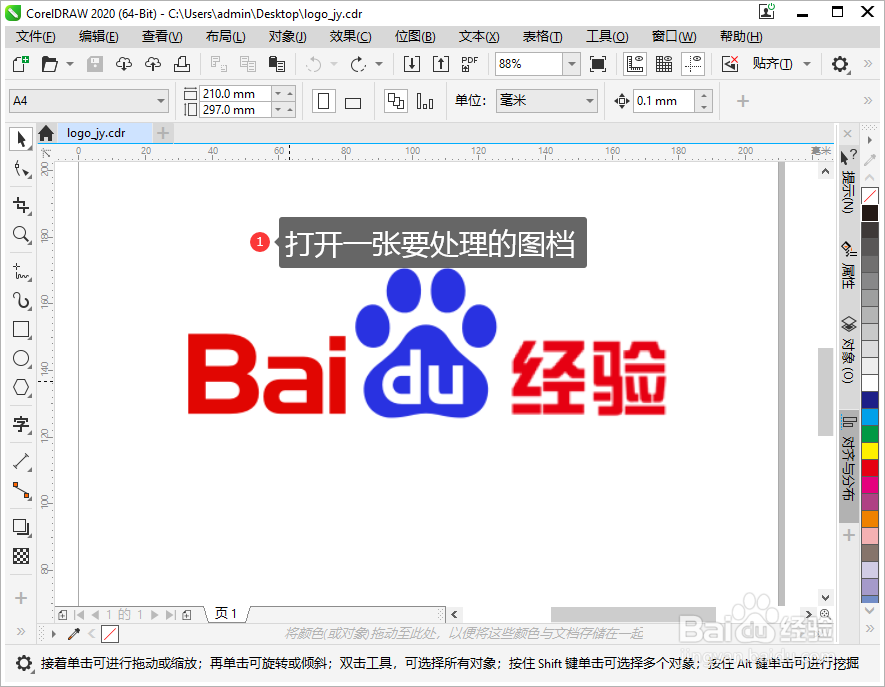Toggle Show guidelines button
This screenshot has height=687, width=885.
click(693, 64)
